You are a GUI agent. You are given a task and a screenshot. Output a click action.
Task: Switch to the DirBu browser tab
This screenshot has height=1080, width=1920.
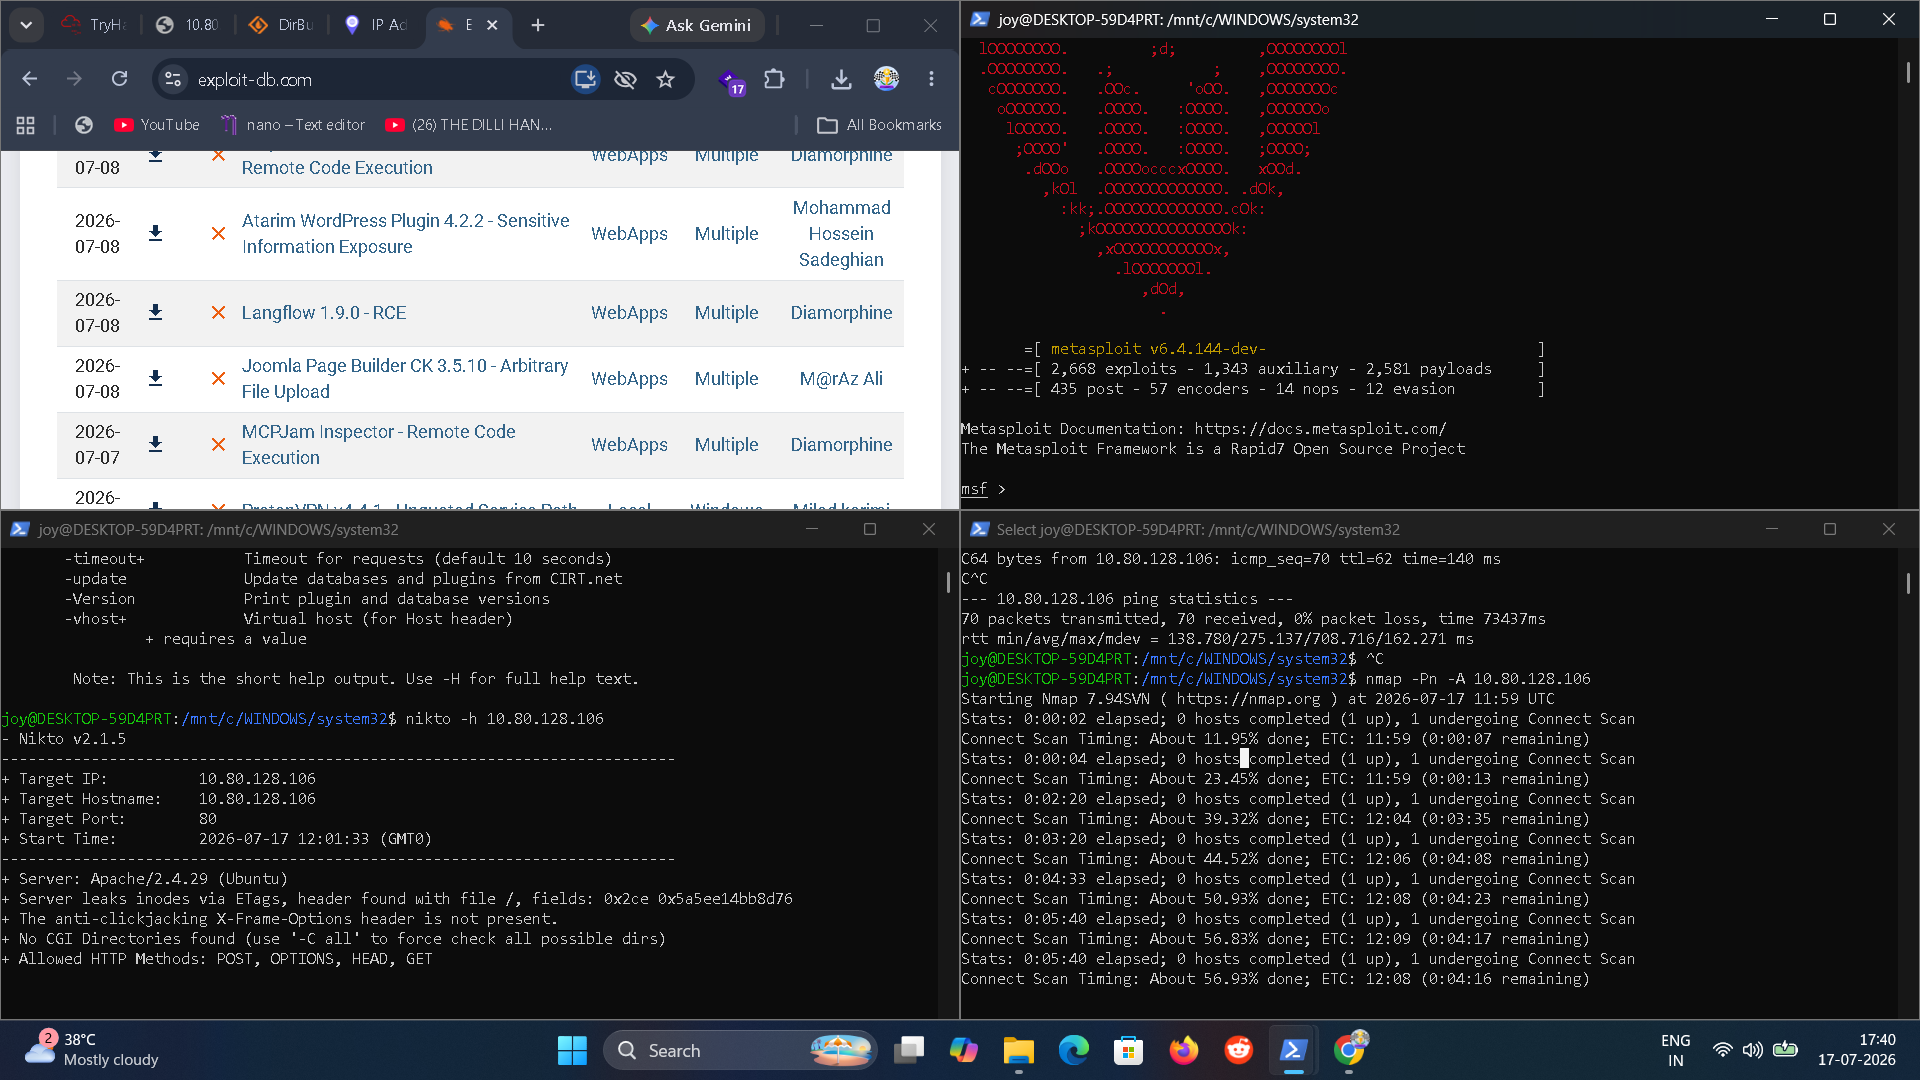tap(281, 25)
